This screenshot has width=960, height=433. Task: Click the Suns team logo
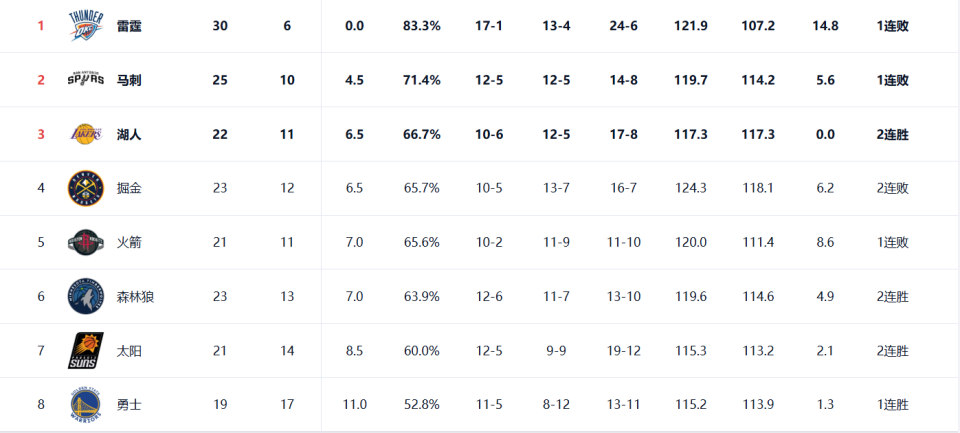pos(85,350)
